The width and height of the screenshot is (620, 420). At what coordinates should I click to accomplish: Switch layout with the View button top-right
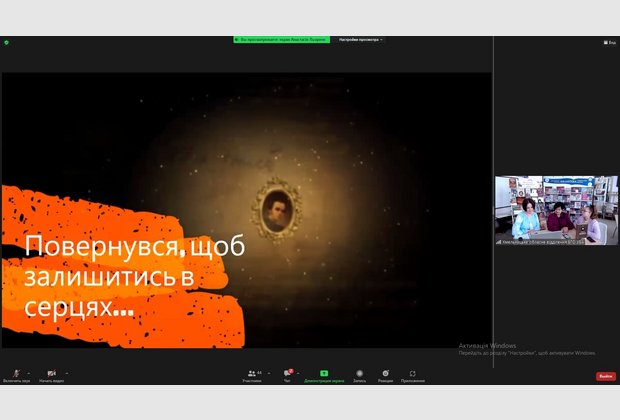610,42
